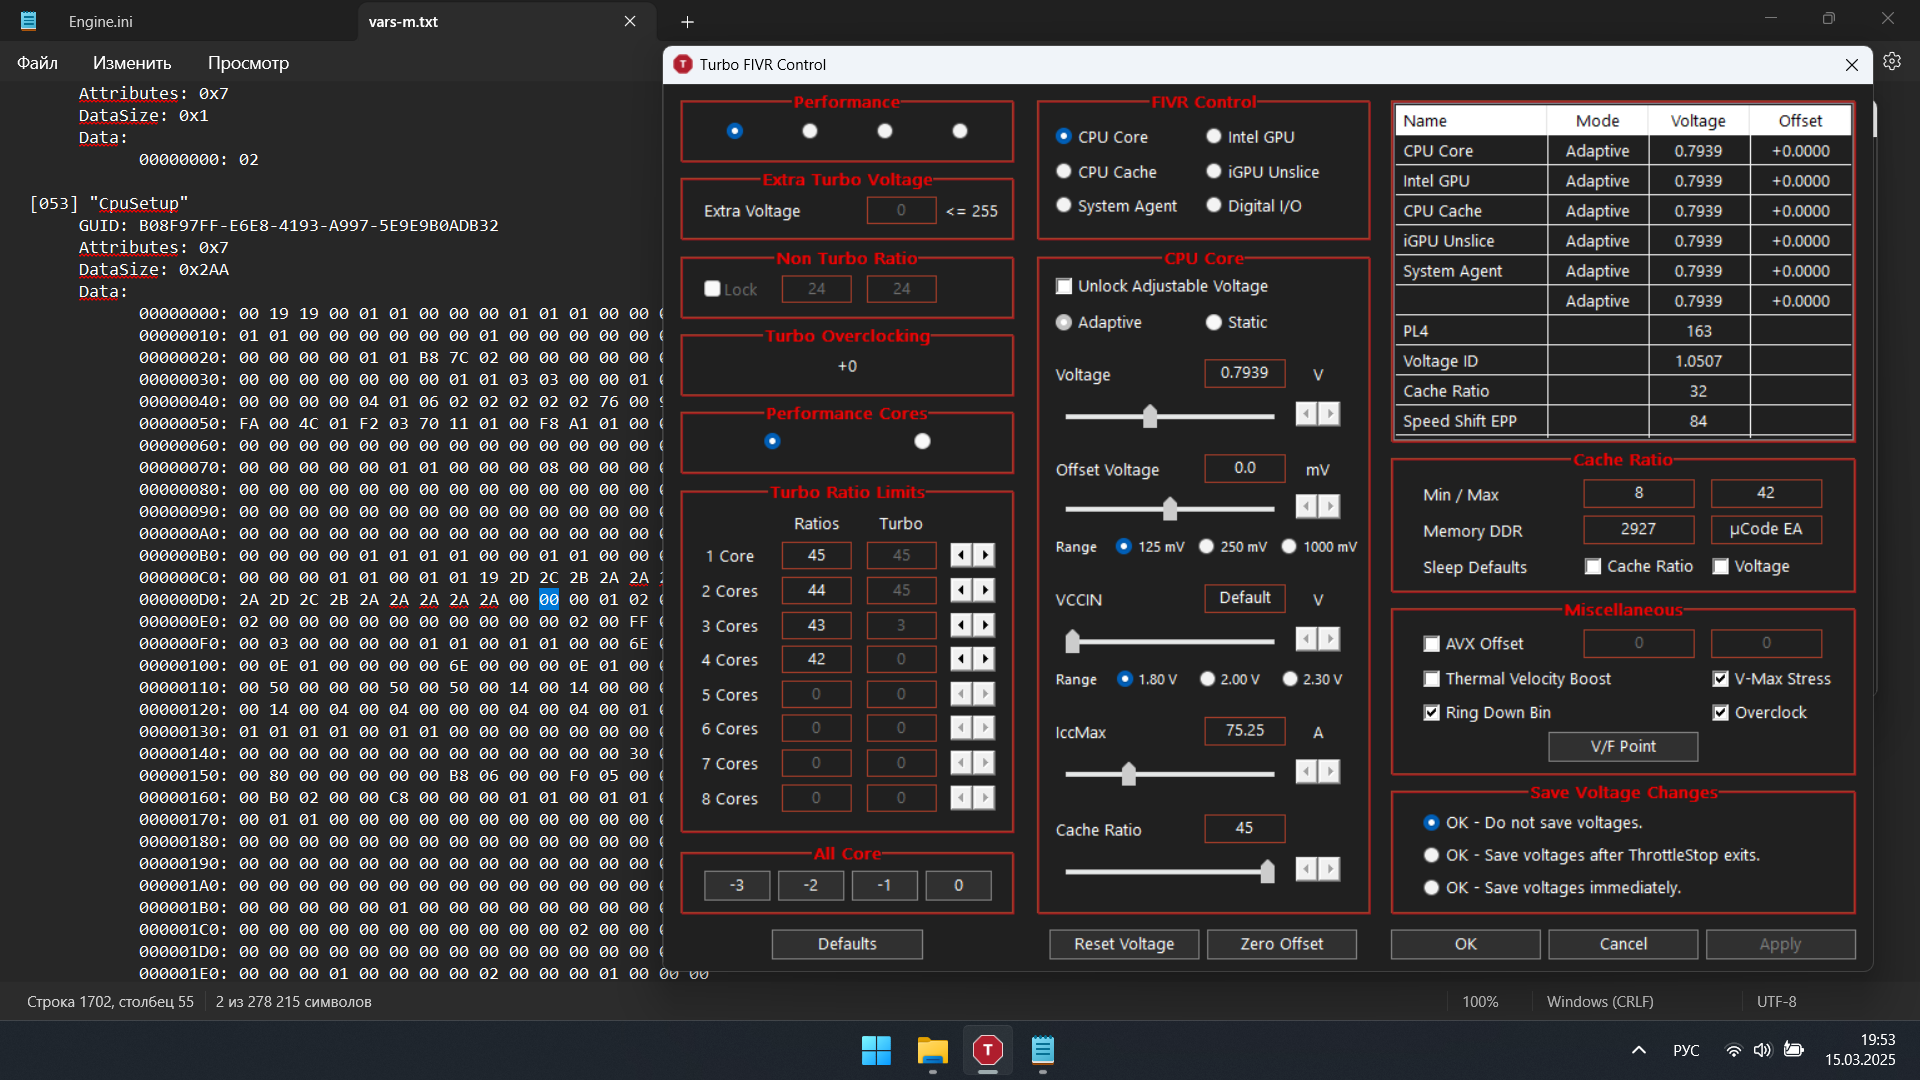Open the Файл menu
Screen dimensions: 1920x1080
coord(38,63)
